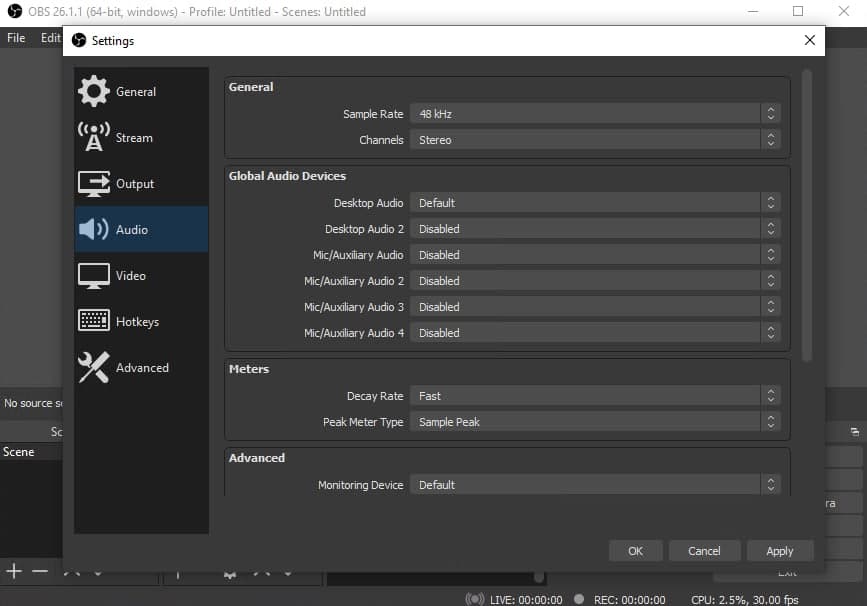
Task: Click OK to confirm settings
Action: [x=635, y=551]
